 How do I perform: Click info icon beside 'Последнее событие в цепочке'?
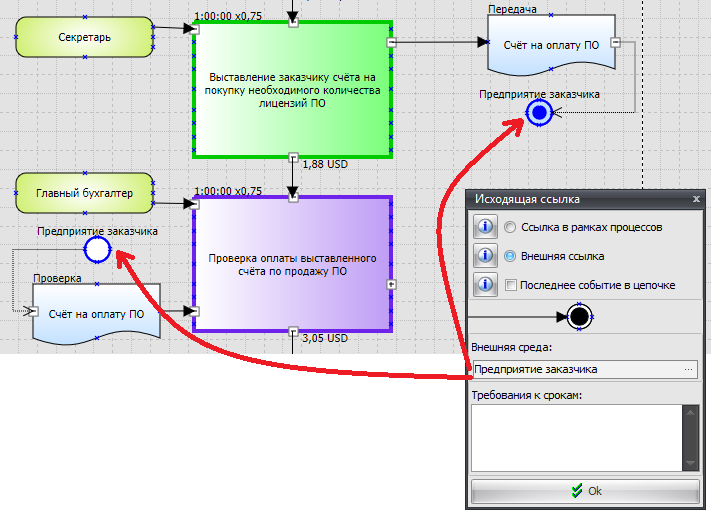coord(484,285)
